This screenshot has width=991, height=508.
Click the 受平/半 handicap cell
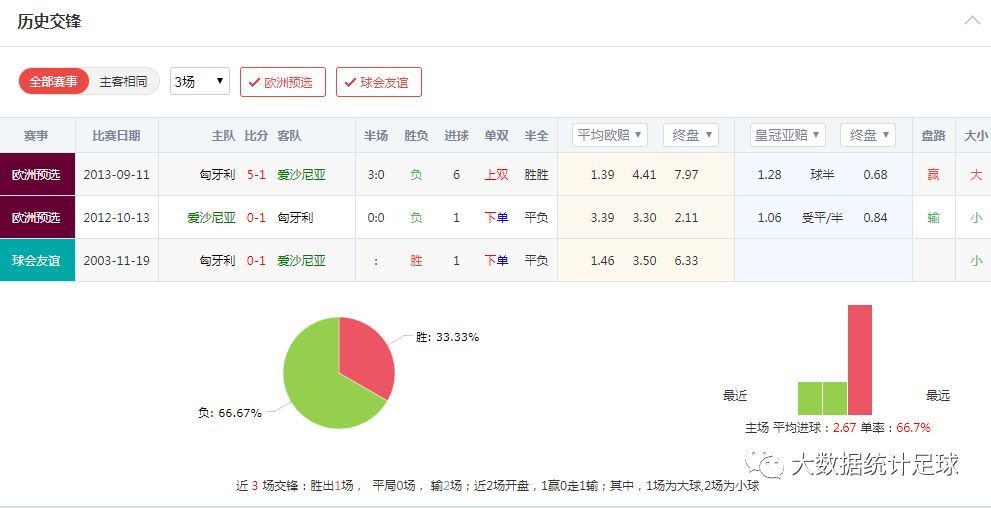click(x=822, y=217)
